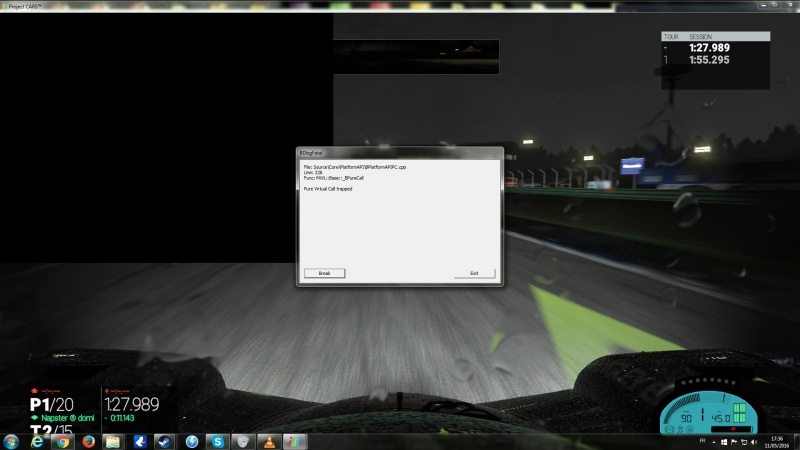Click the 'File: Source\Core\PlatformAPI' line
800x450 pixels.
tap(355, 167)
